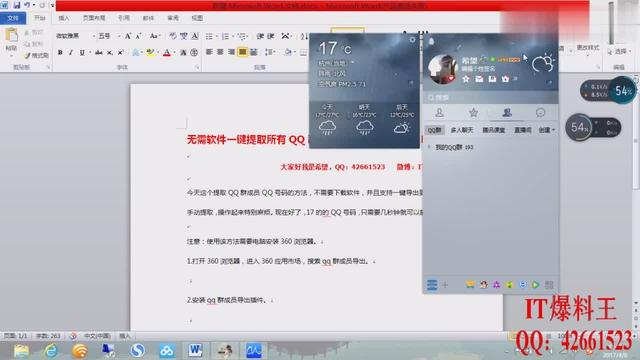Open the QQ contacts tab icon
Viewport: 640px width, 360px height.
(x=439, y=112)
